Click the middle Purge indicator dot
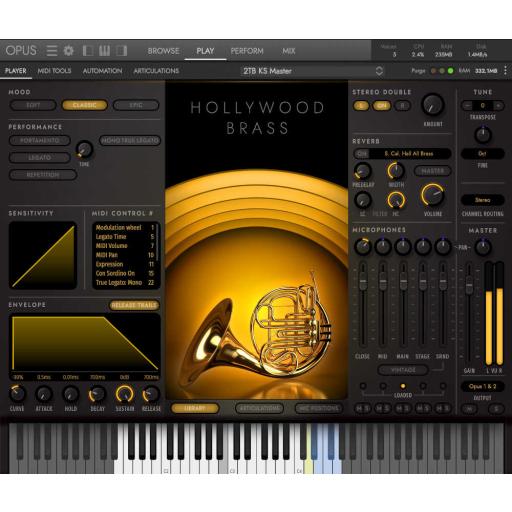This screenshot has height=512, width=512. [442, 71]
